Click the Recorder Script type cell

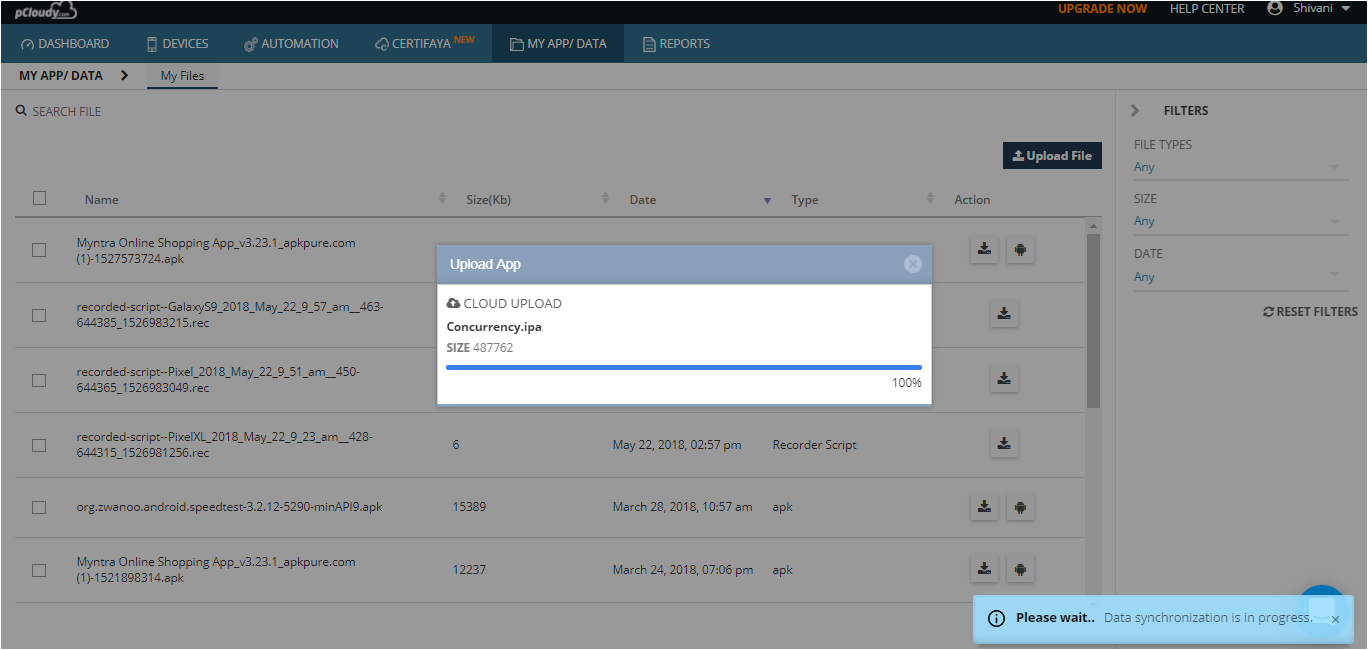click(815, 445)
